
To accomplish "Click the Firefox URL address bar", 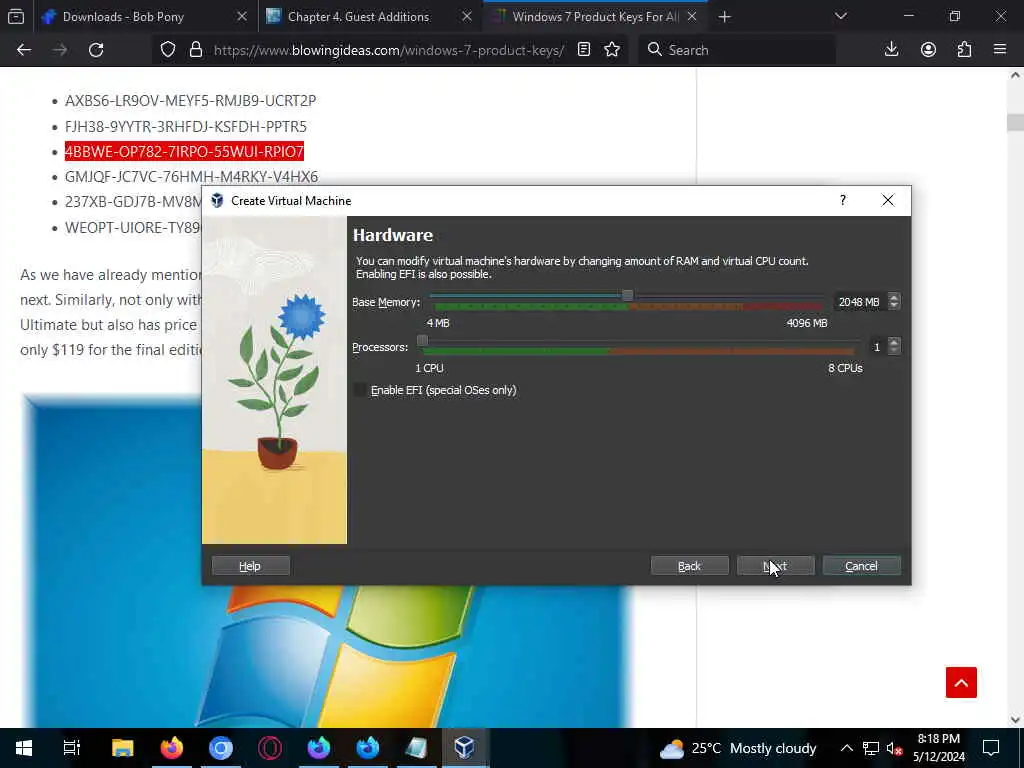I will tap(389, 50).
